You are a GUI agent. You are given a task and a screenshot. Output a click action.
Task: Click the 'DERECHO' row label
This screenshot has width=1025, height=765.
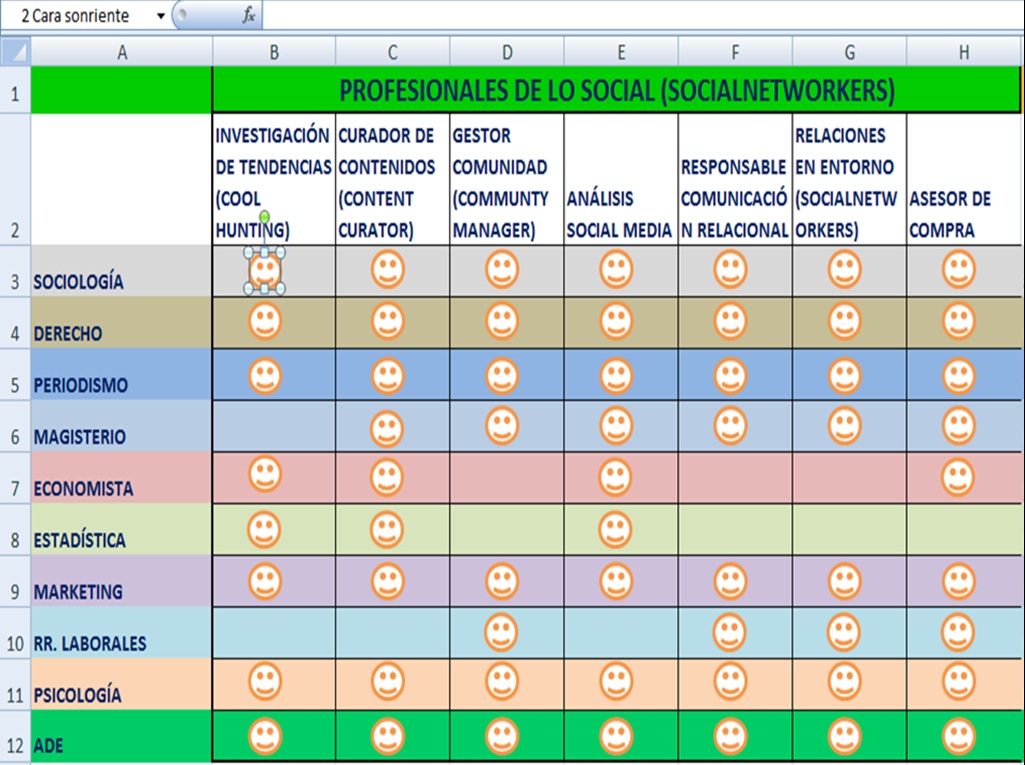[x=68, y=333]
